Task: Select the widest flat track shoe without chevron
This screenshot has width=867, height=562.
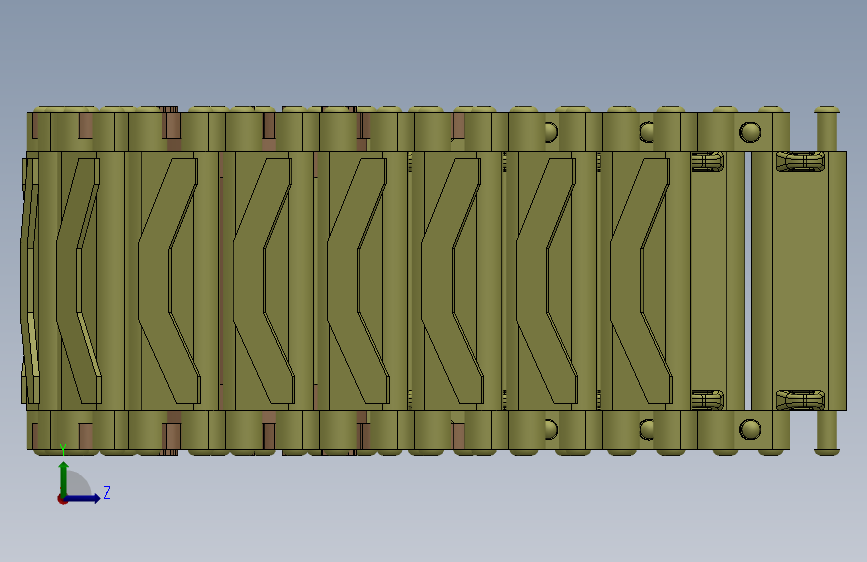Action: pyautogui.click(x=799, y=280)
